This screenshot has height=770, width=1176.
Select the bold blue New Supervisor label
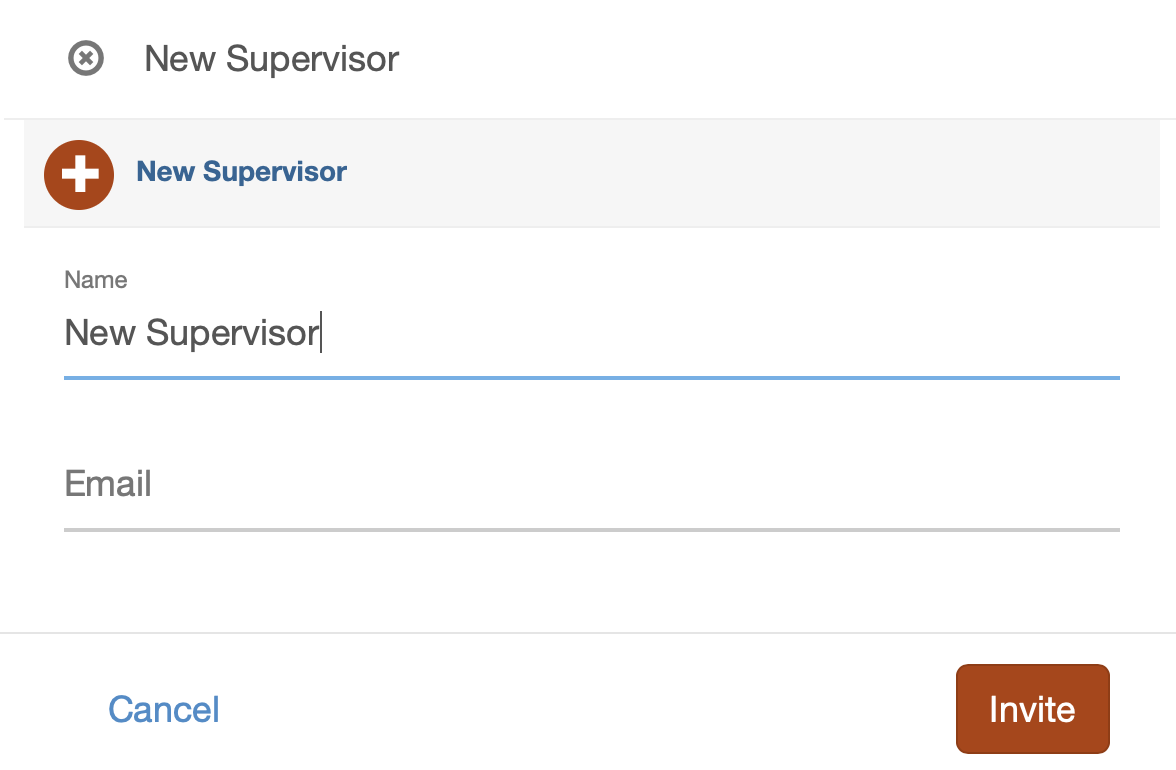pyautogui.click(x=242, y=172)
